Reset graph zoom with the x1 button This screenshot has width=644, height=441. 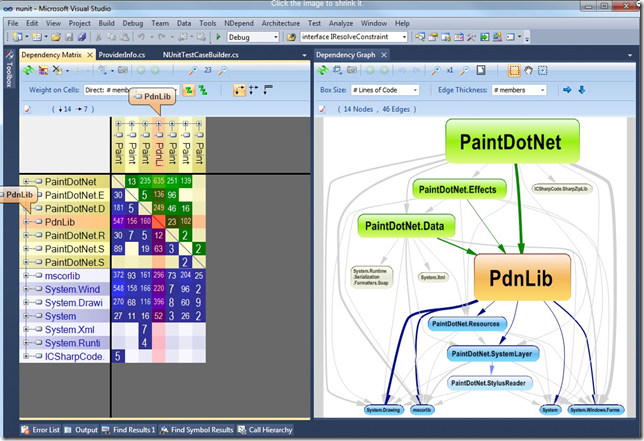[x=450, y=71]
